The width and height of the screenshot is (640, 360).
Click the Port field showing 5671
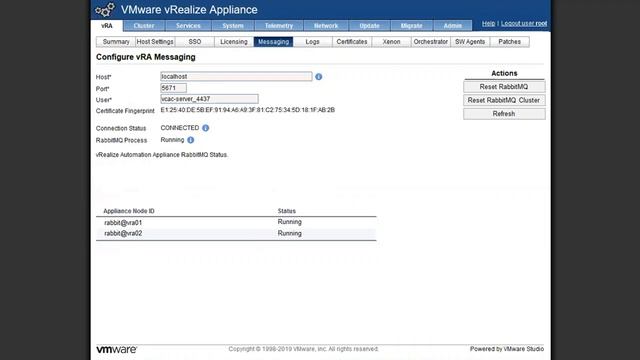click(173, 88)
